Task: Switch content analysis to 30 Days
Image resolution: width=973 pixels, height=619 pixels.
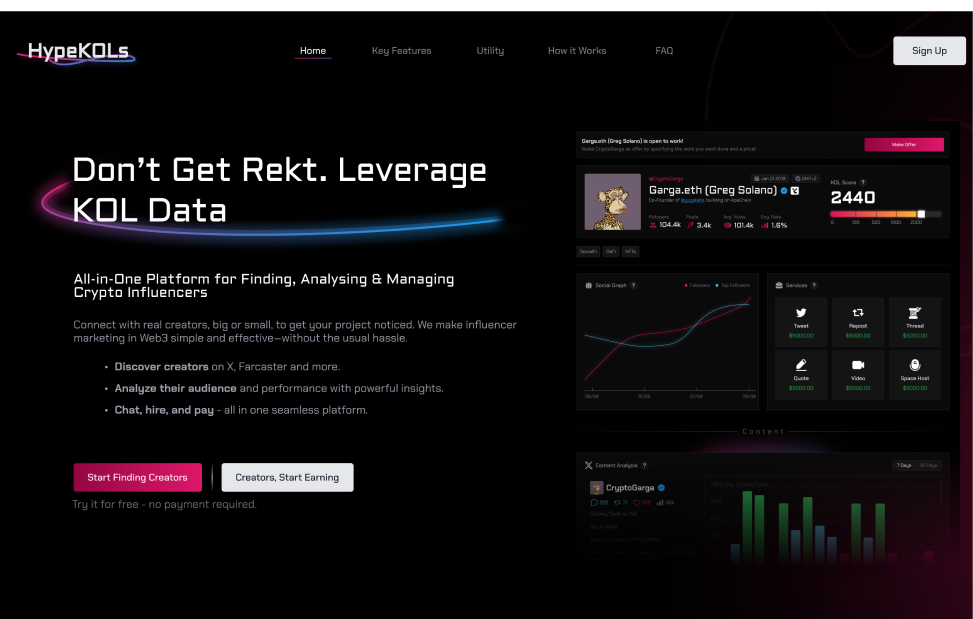Action: (928, 465)
